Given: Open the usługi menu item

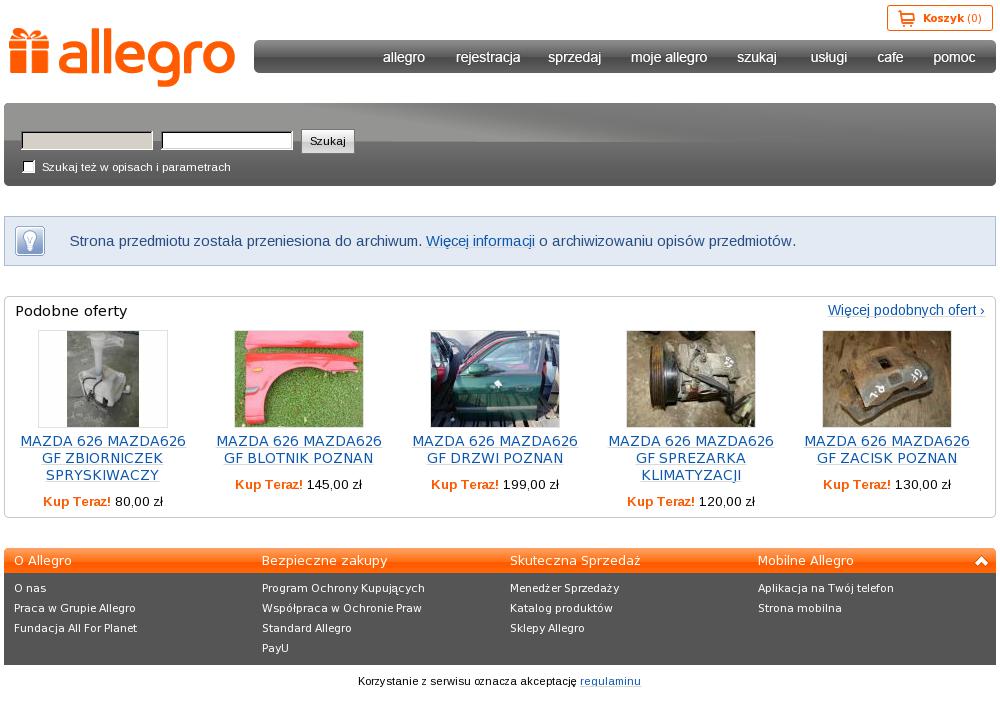Looking at the screenshot, I should (828, 57).
